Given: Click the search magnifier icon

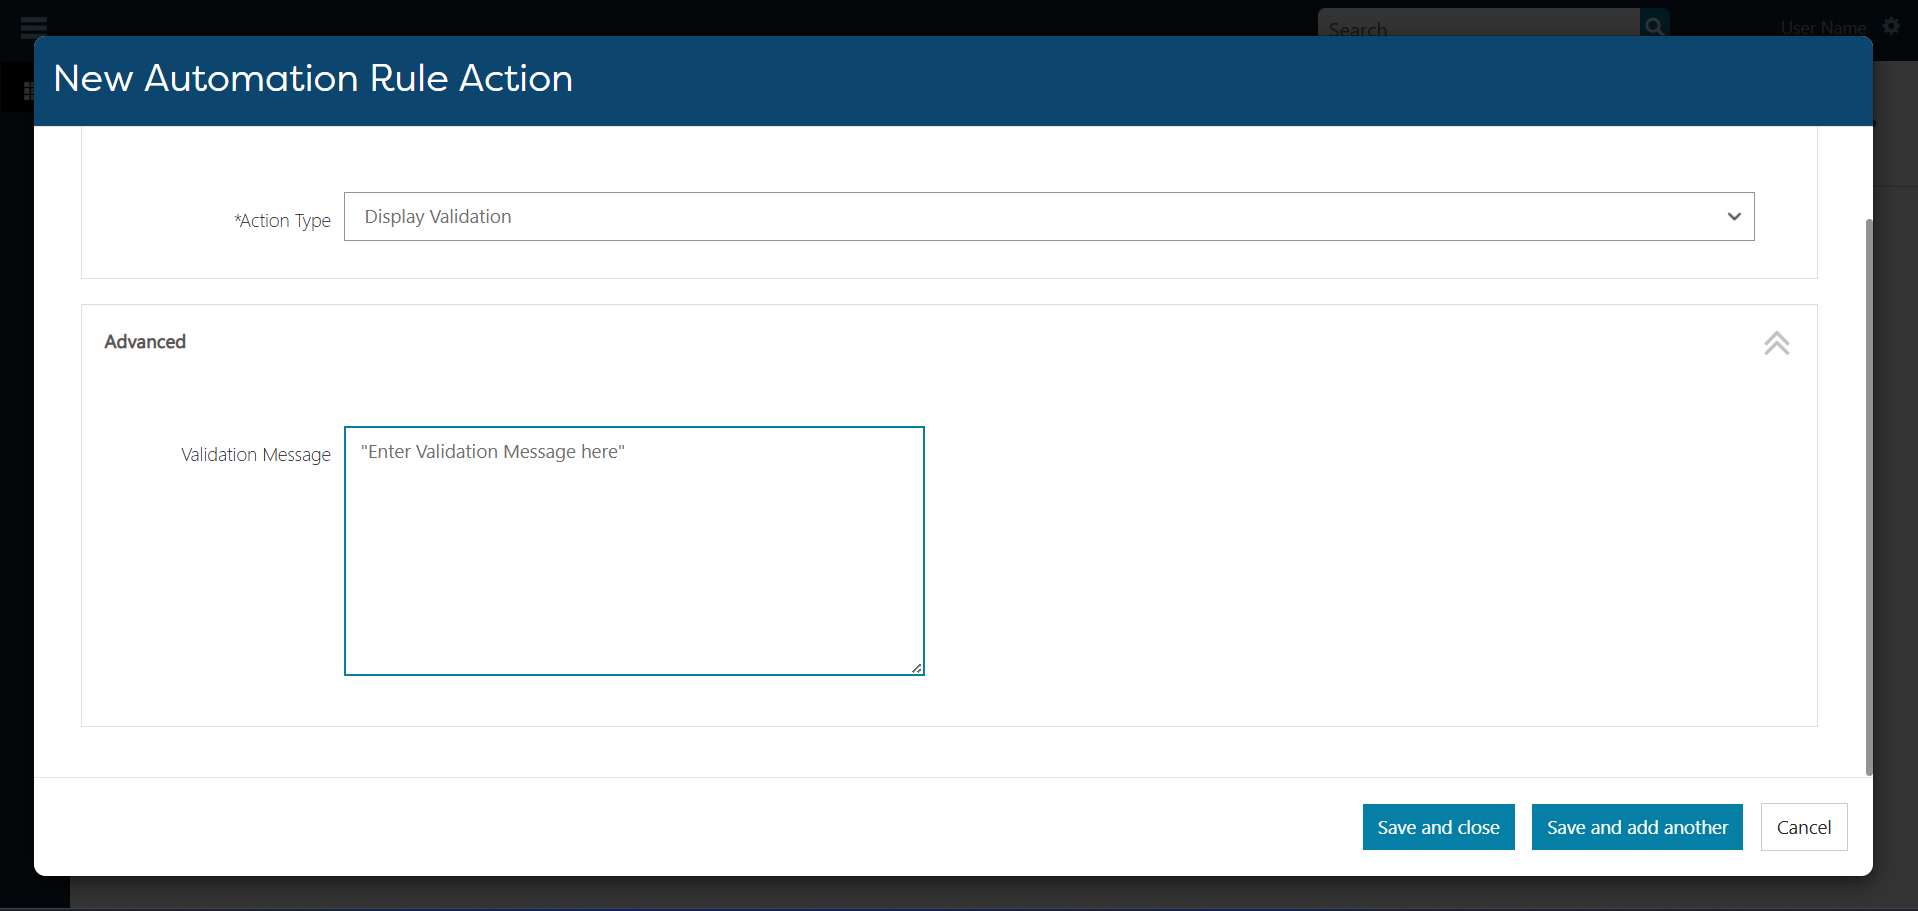Looking at the screenshot, I should pyautogui.click(x=1655, y=25).
